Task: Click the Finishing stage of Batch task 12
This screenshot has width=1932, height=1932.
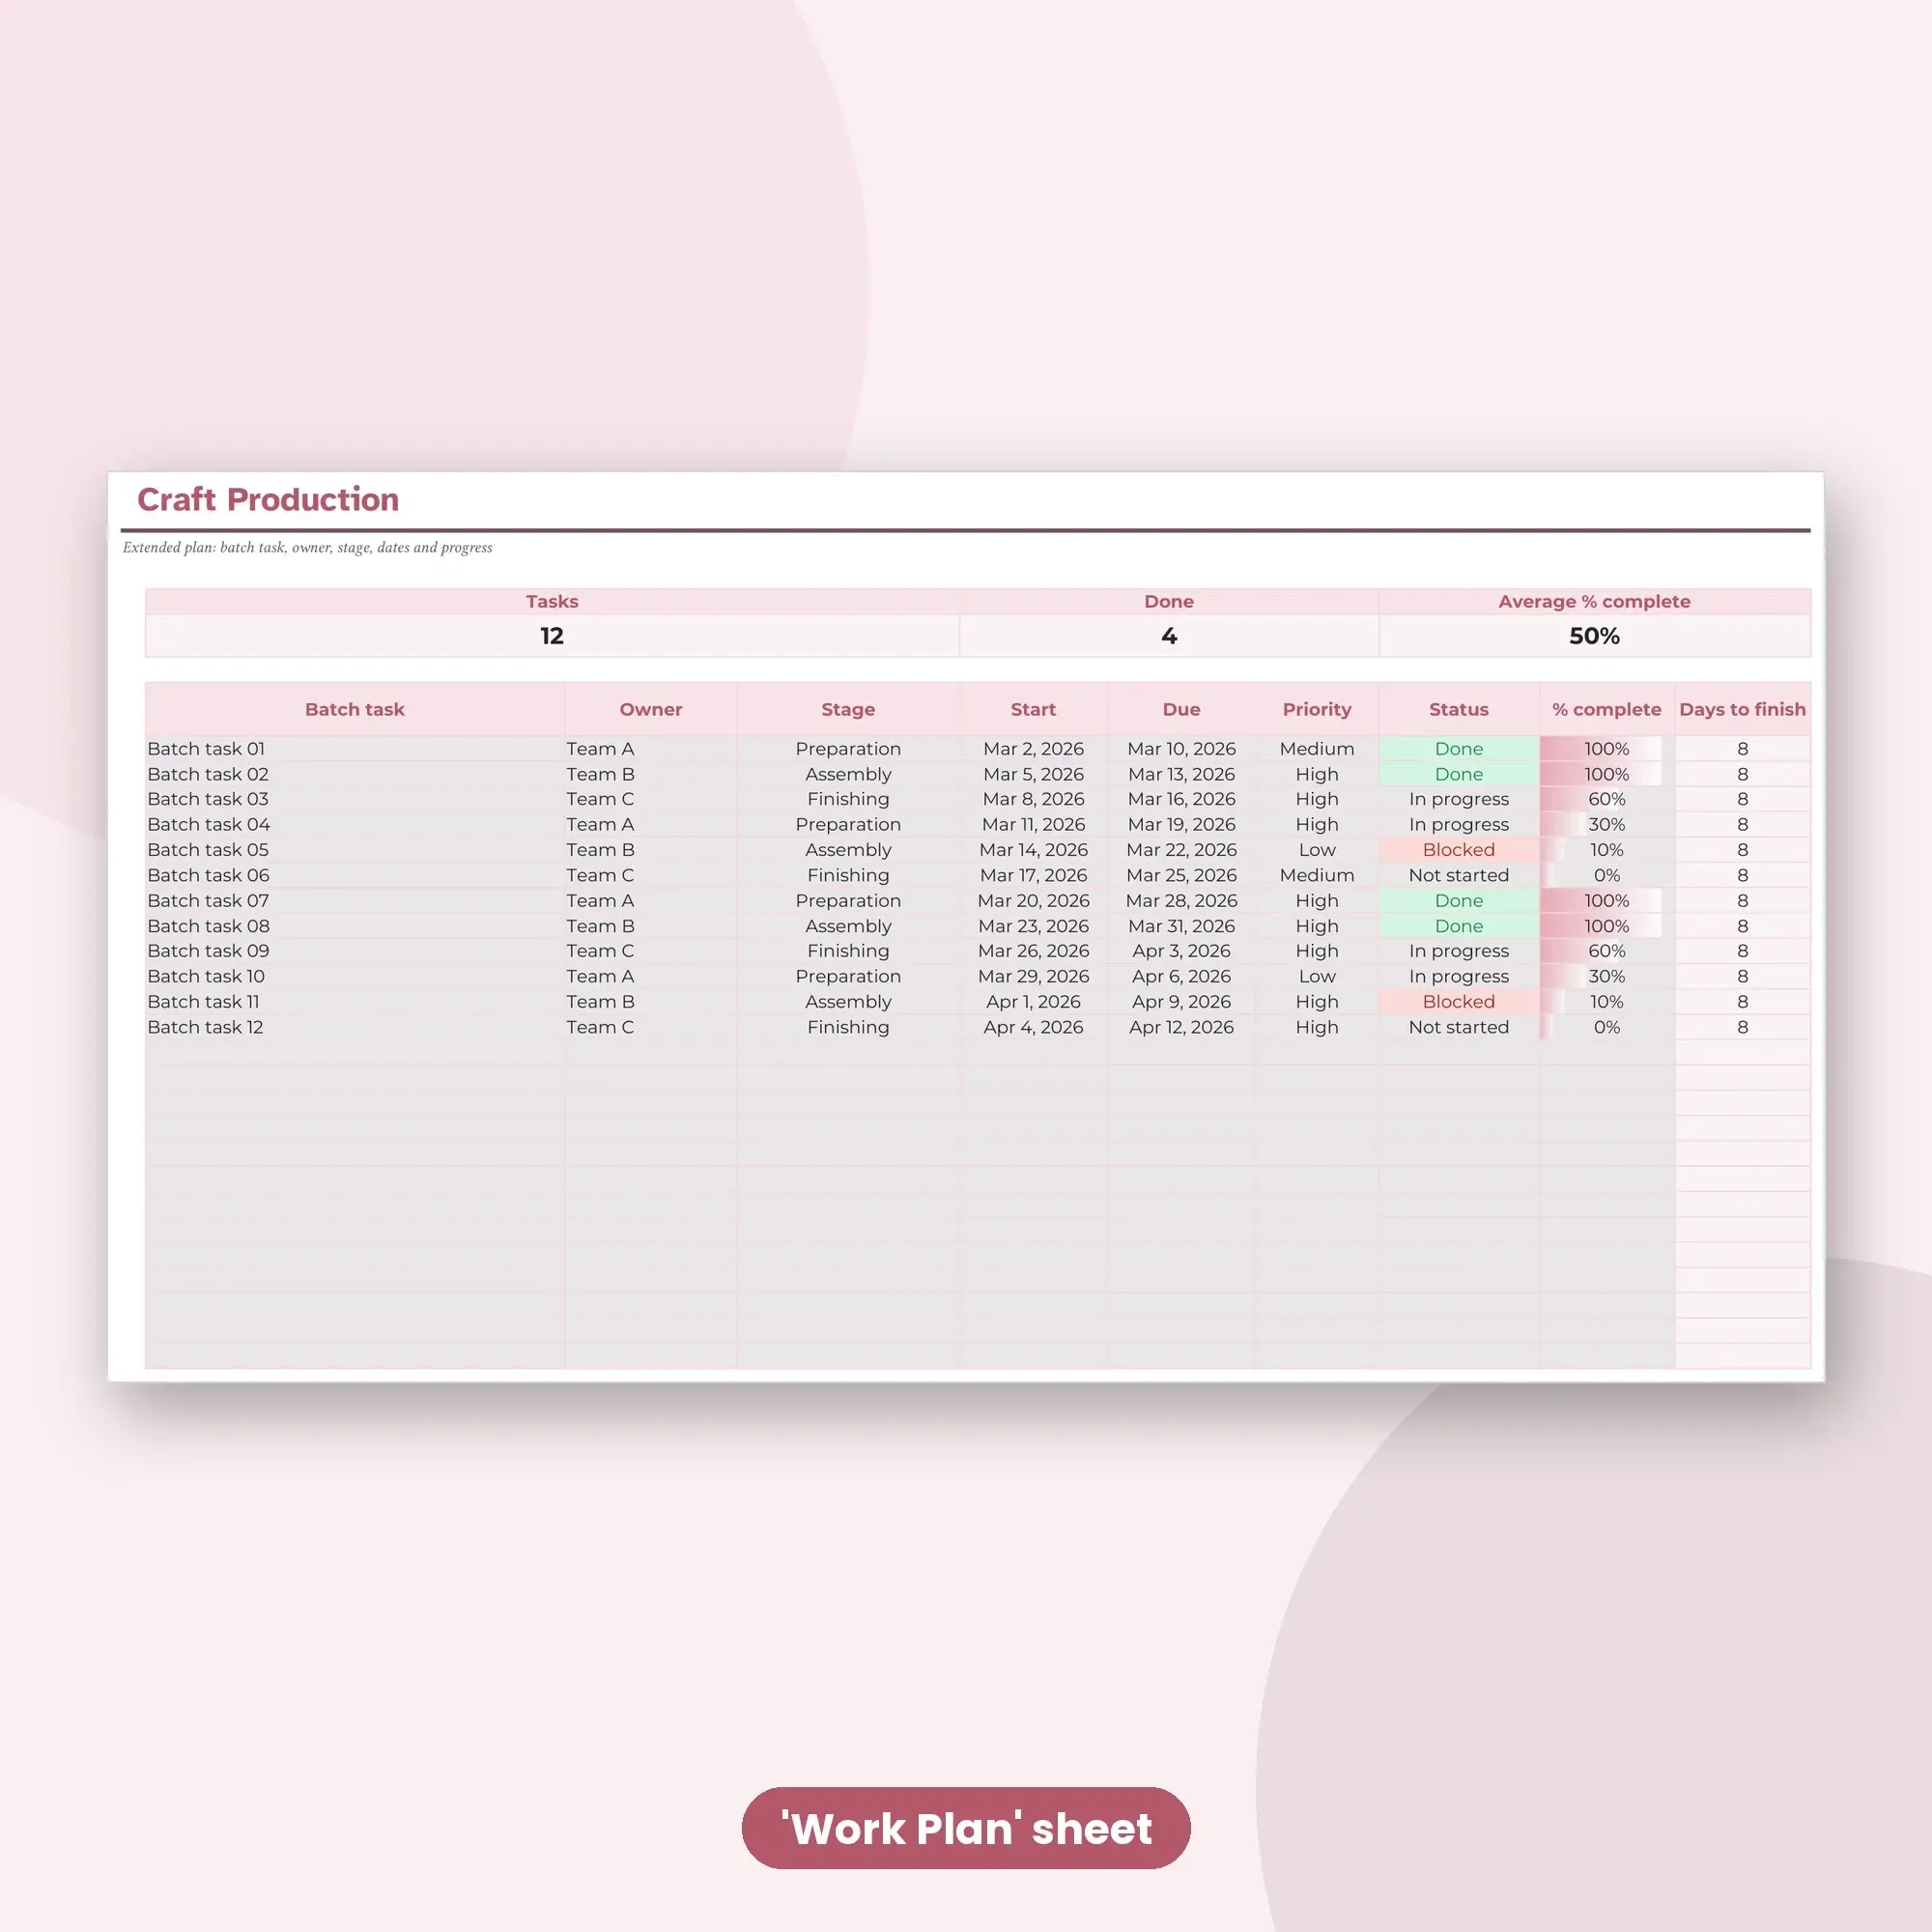Action: [848, 1027]
